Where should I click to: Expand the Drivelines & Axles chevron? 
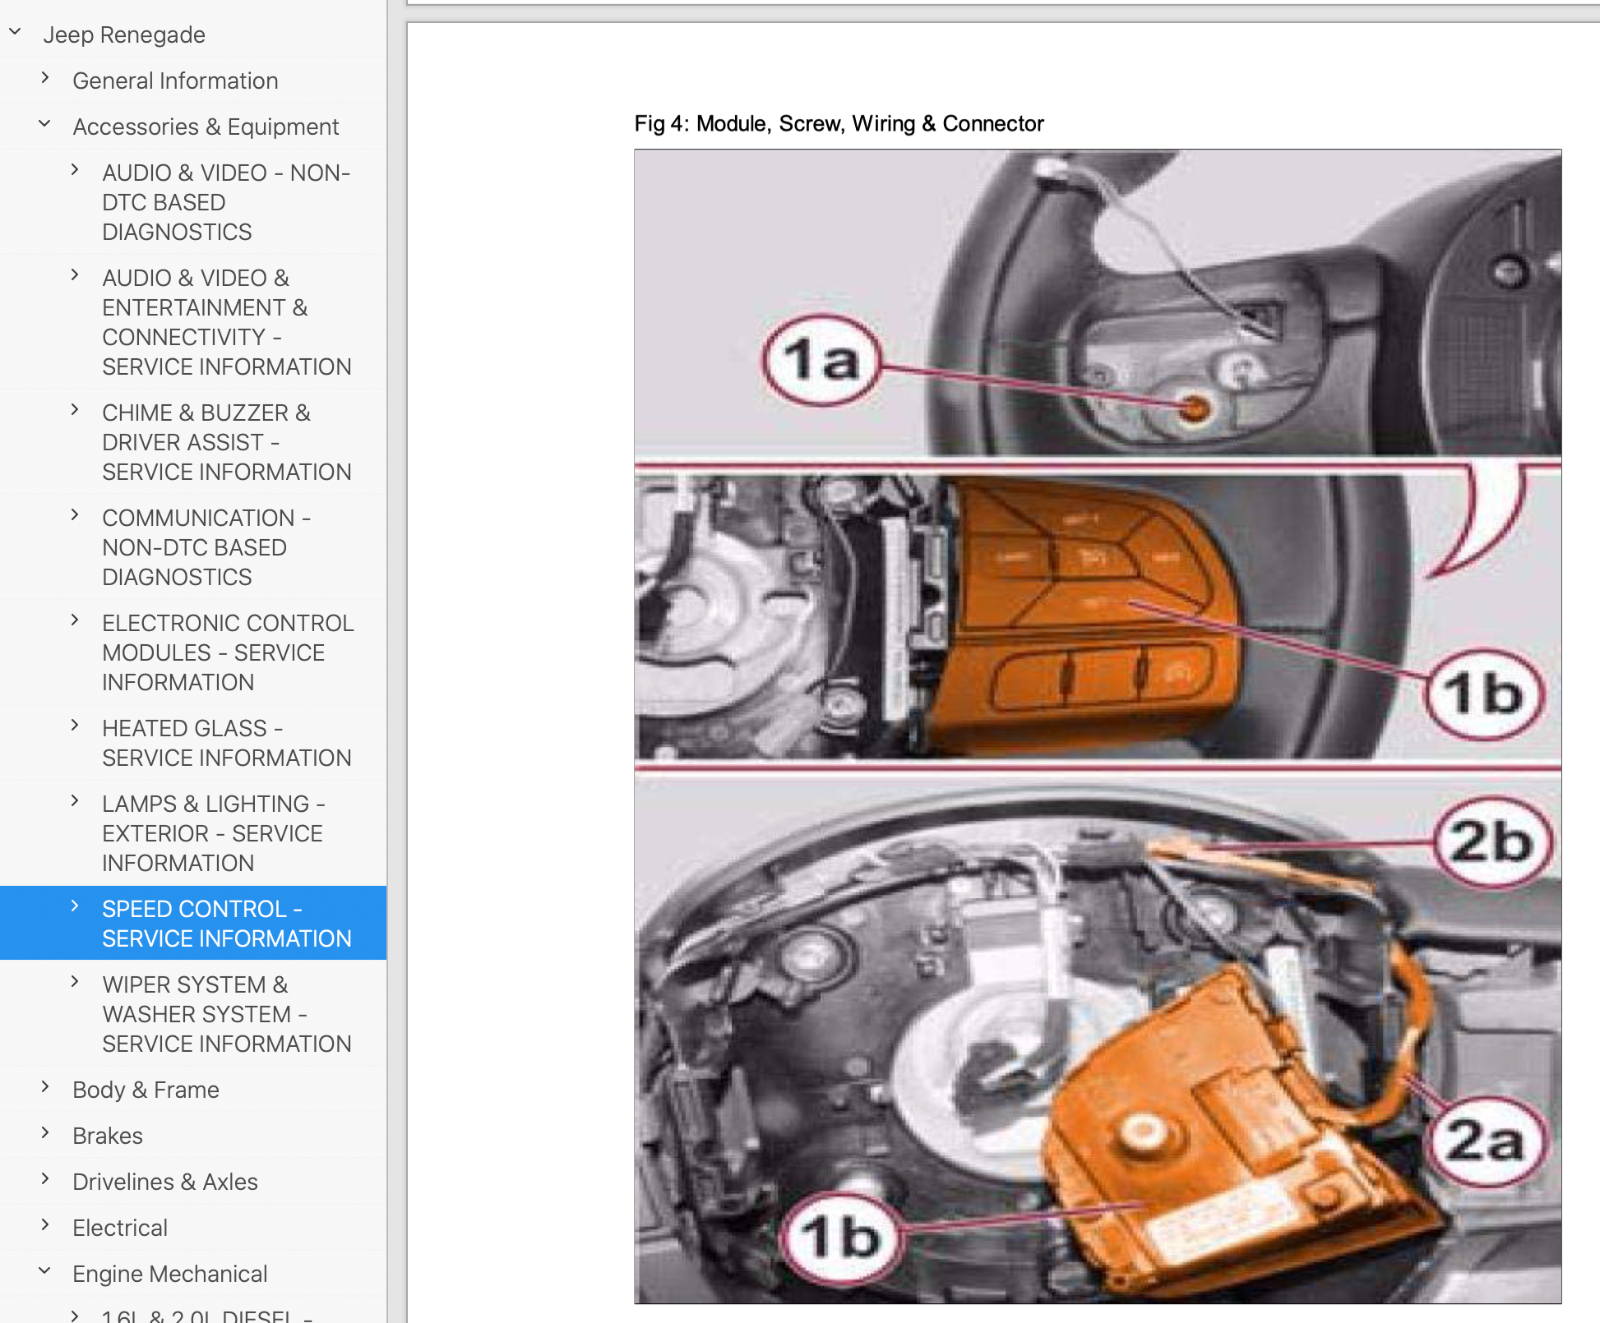click(45, 1180)
